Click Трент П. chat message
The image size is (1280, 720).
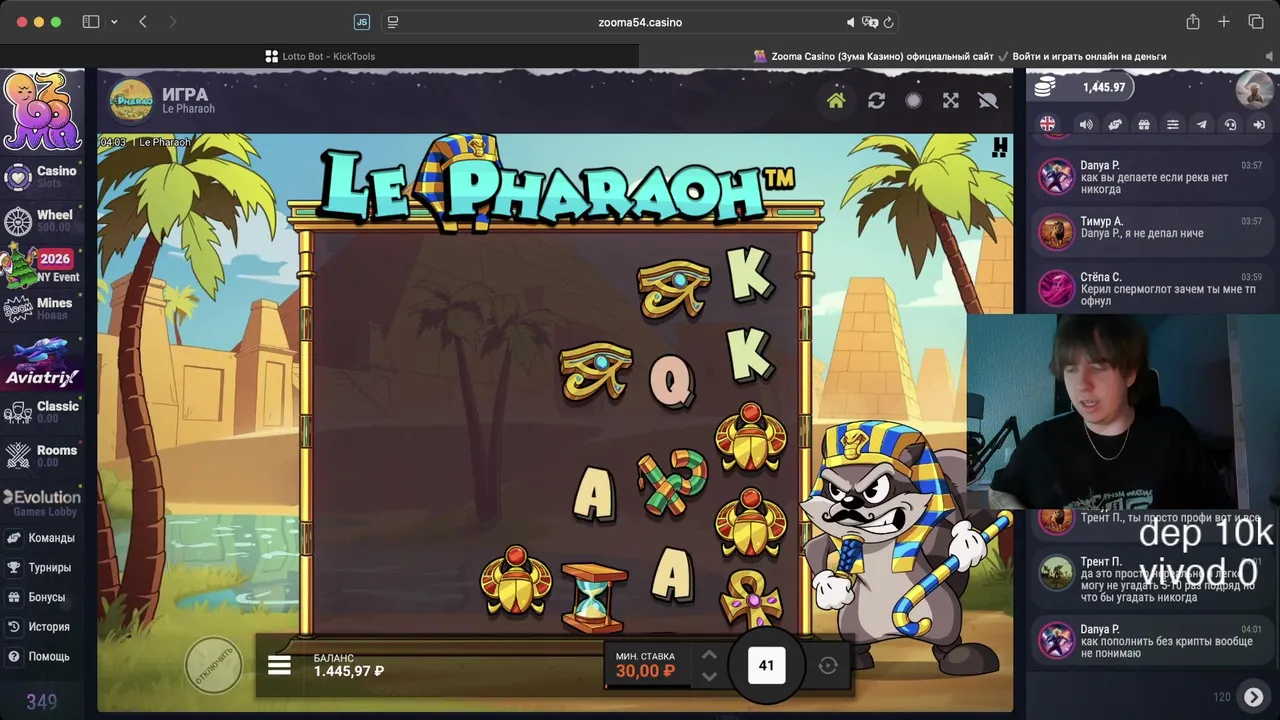(1151, 580)
